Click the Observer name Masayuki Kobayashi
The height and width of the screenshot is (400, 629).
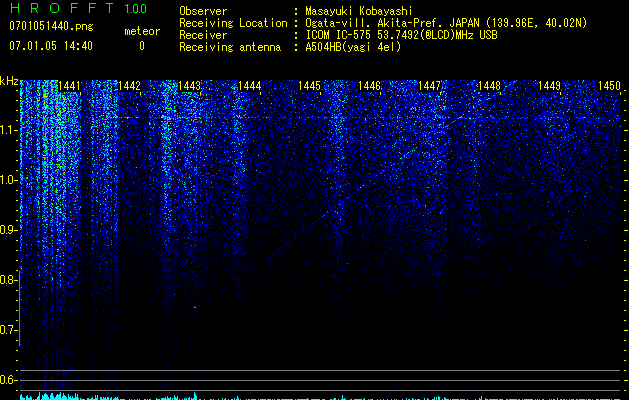click(359, 11)
